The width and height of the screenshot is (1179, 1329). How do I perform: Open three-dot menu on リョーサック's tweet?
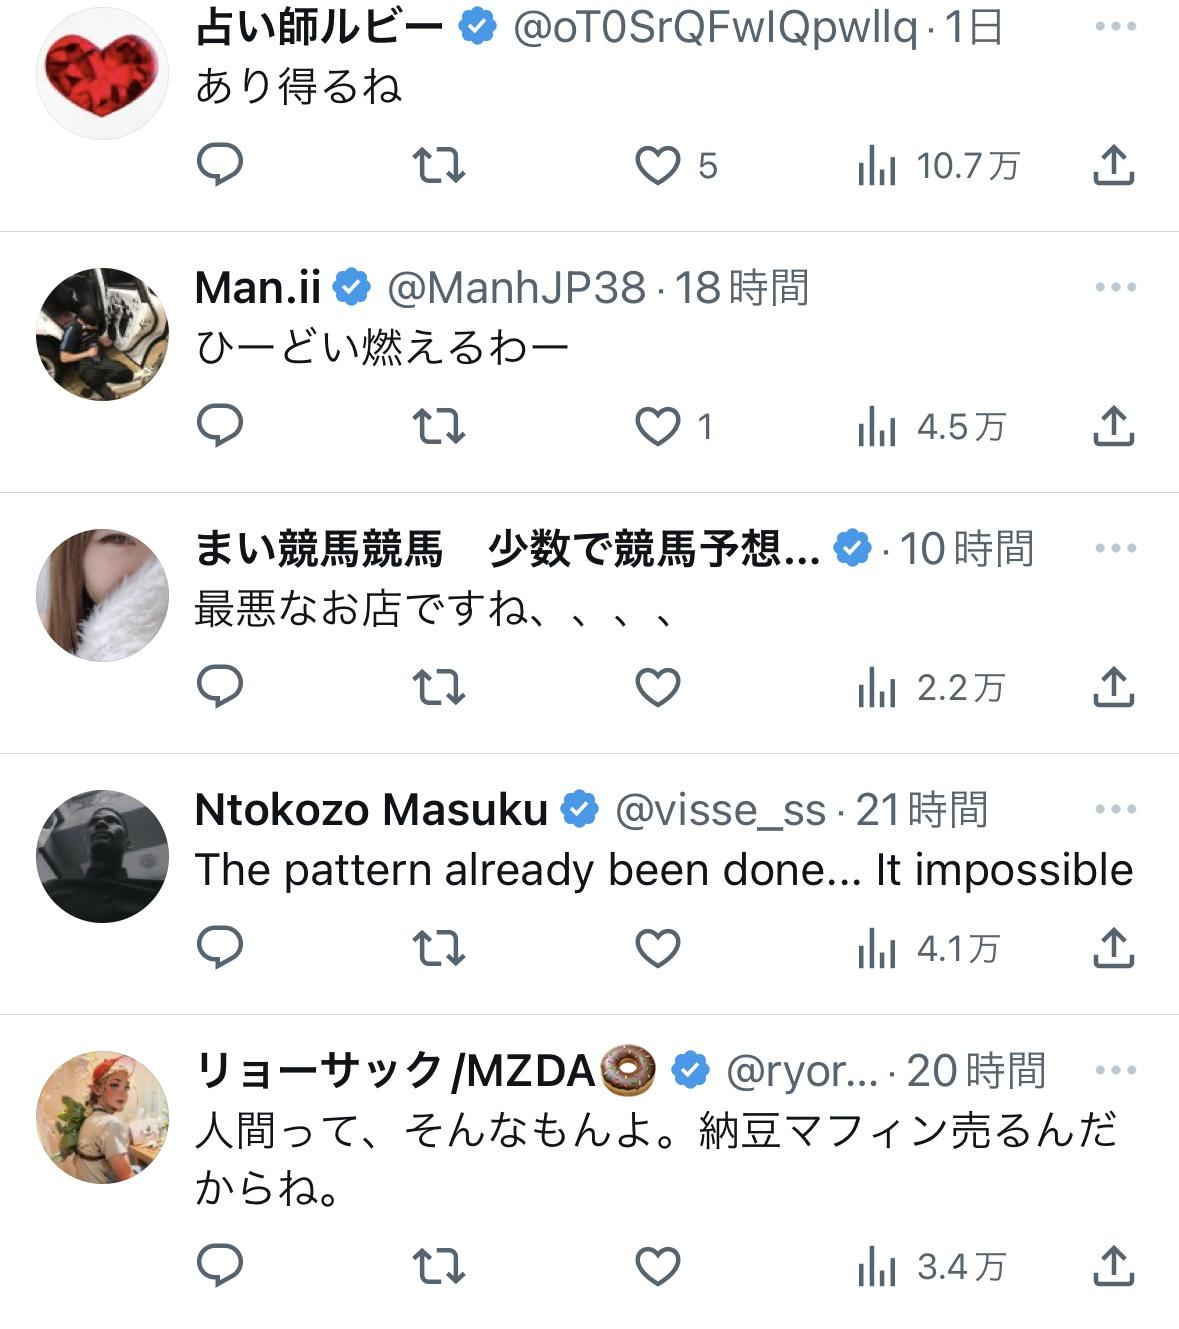[x=1115, y=1070]
